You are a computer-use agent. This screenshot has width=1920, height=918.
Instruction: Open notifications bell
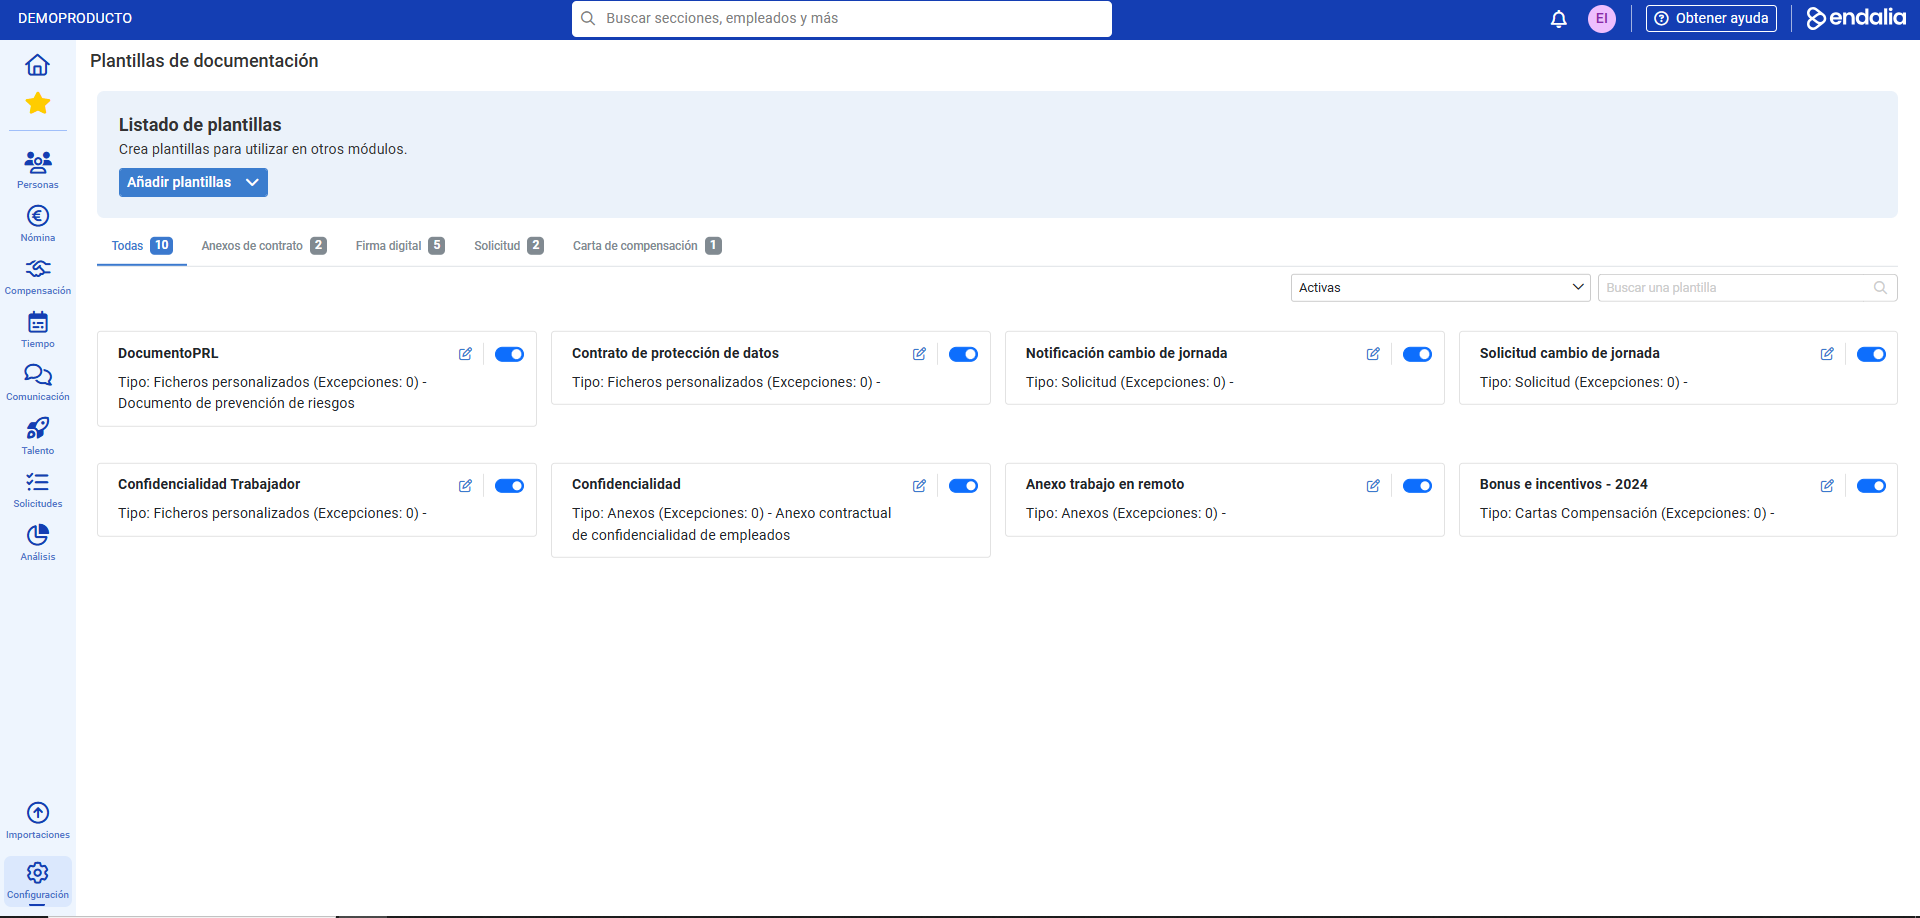[x=1558, y=19]
